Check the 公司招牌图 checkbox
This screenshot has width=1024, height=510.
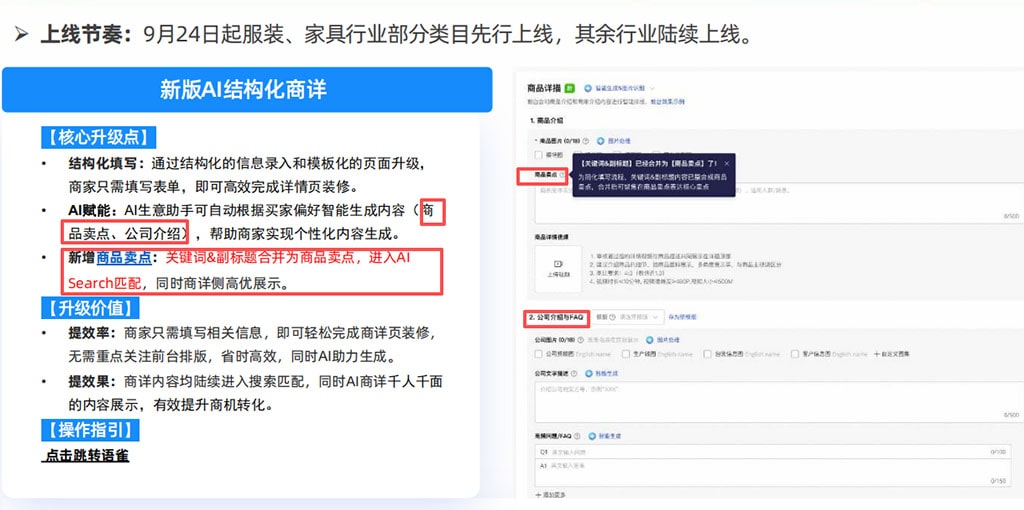coord(539,354)
